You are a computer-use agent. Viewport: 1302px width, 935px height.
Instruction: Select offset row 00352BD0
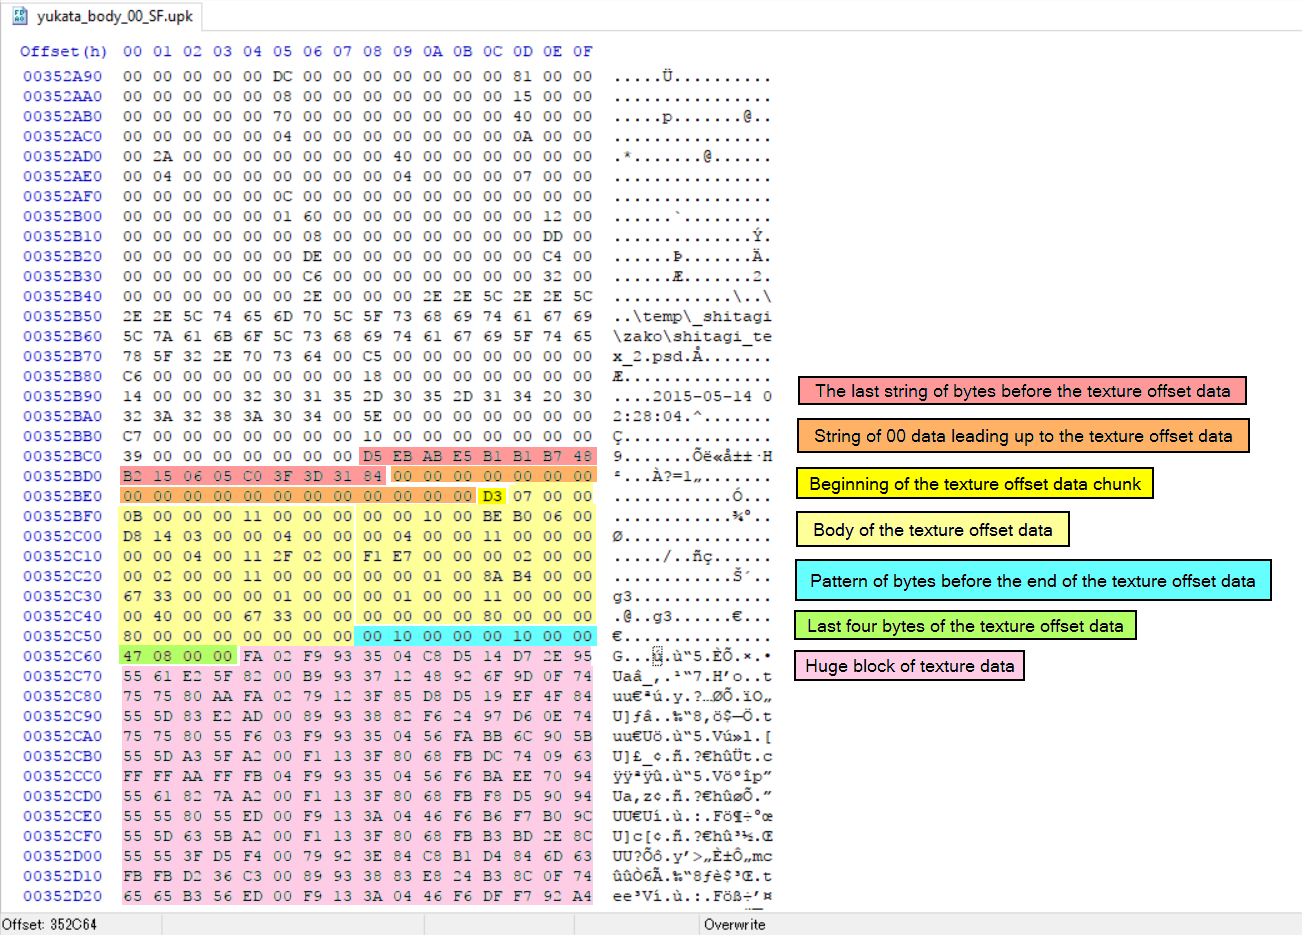pyautogui.click(x=63, y=476)
